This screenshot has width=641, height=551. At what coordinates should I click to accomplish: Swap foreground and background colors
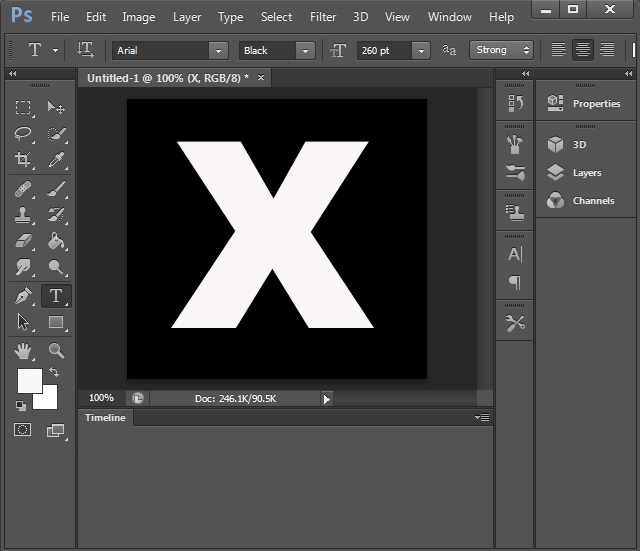click(54, 372)
